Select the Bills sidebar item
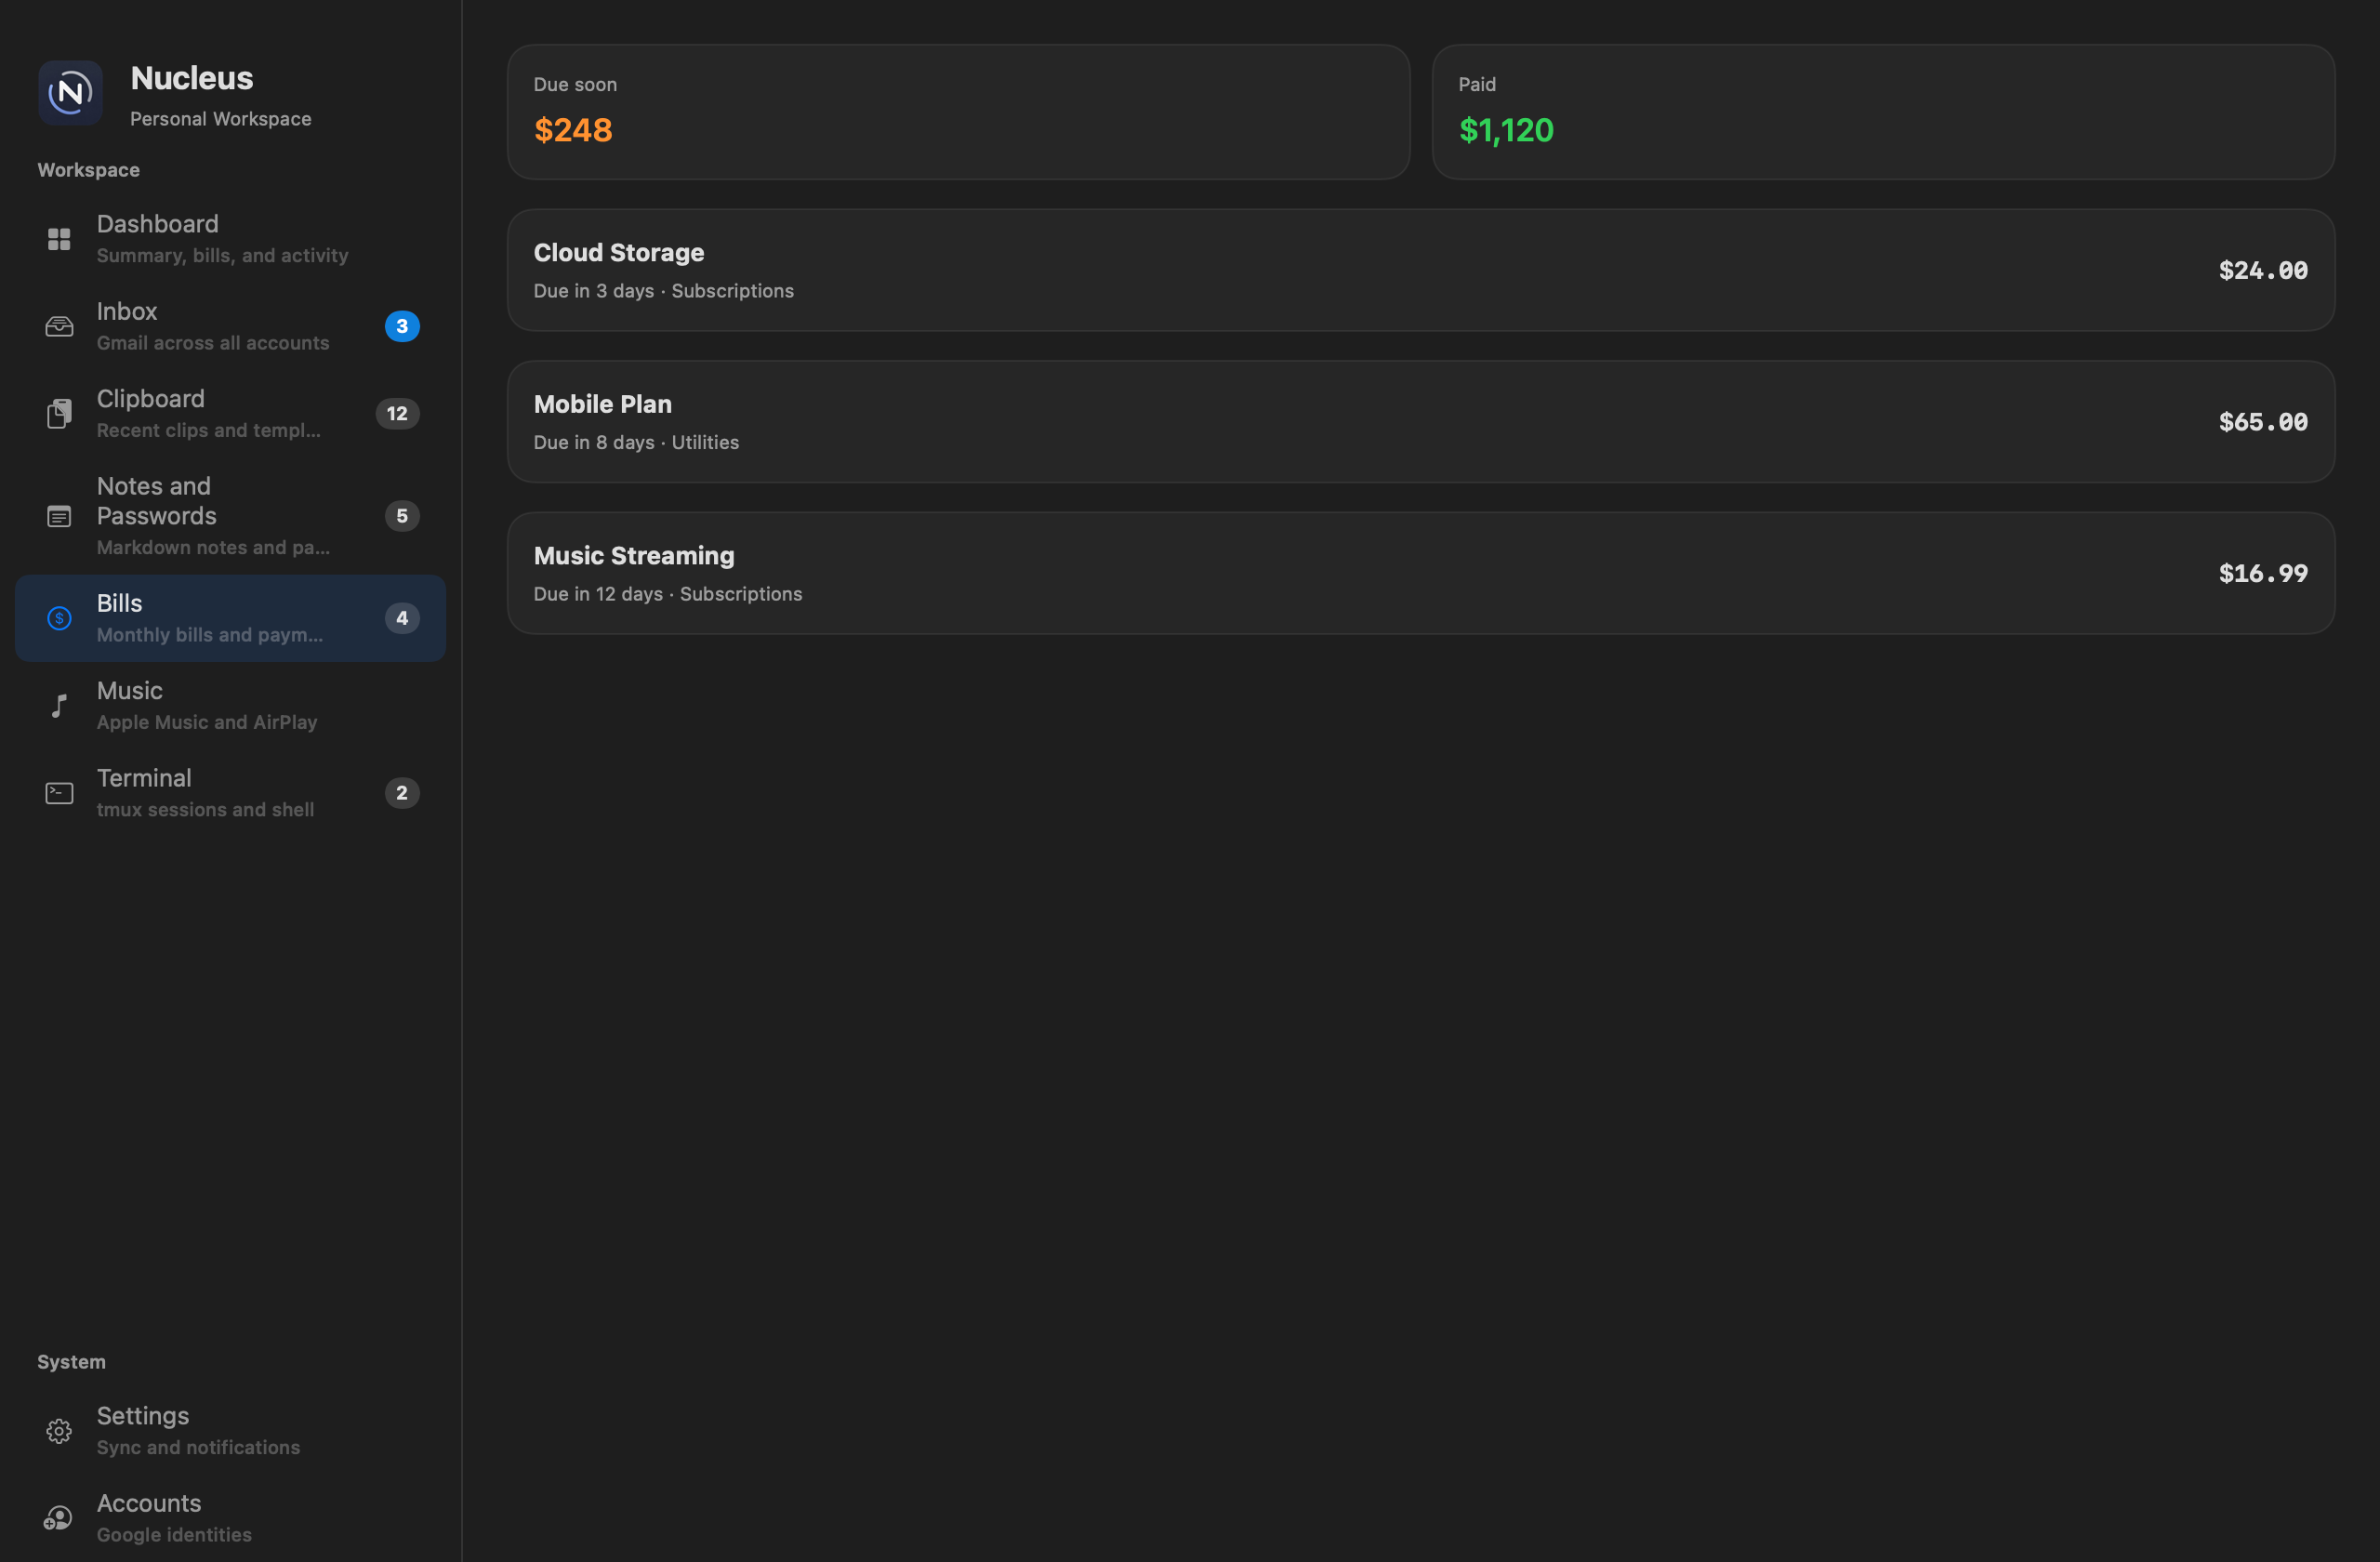Screen dimensions: 2380x1562 [230, 618]
